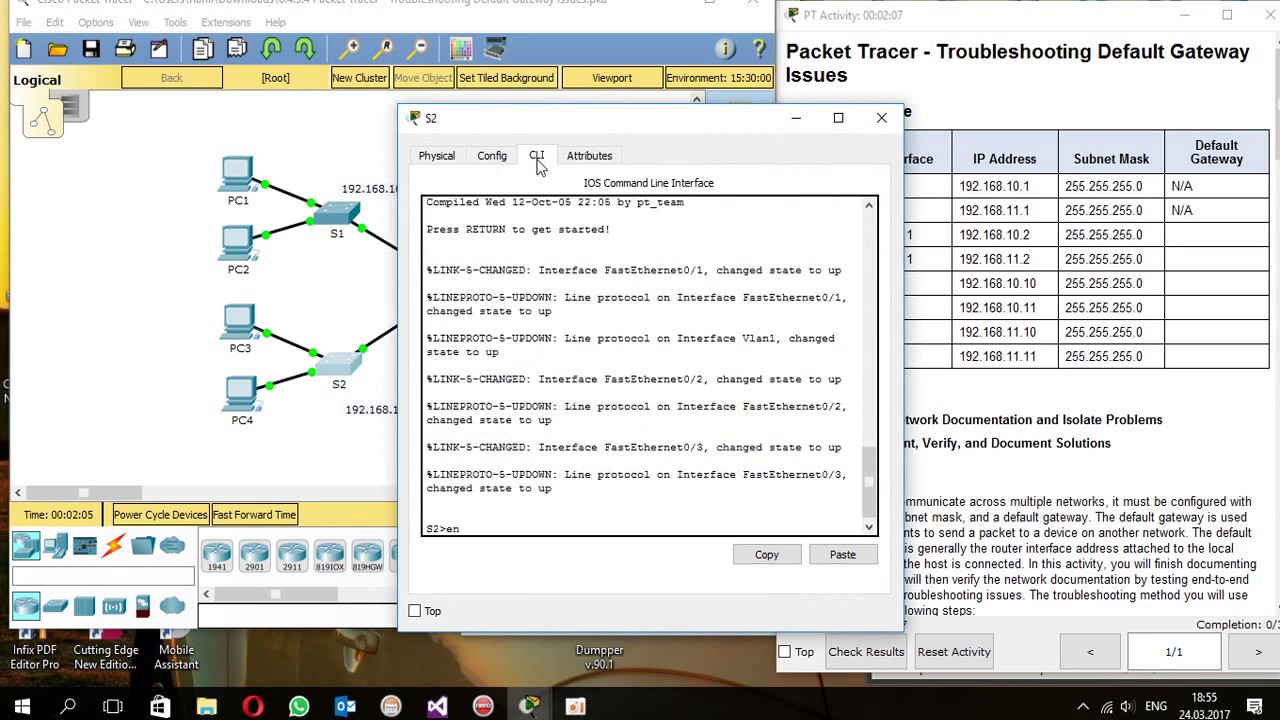Image resolution: width=1280 pixels, height=720 pixels.
Task: Click the network information icon
Action: click(x=726, y=49)
